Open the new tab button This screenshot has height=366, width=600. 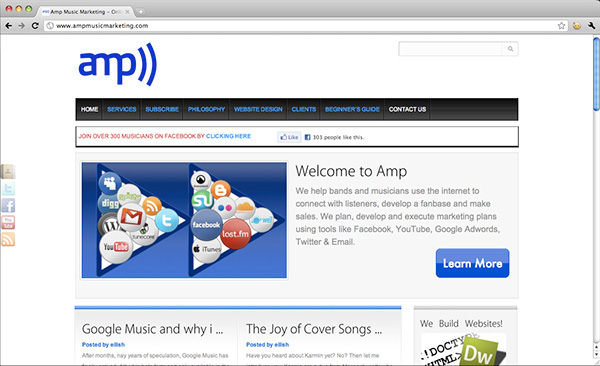point(140,11)
